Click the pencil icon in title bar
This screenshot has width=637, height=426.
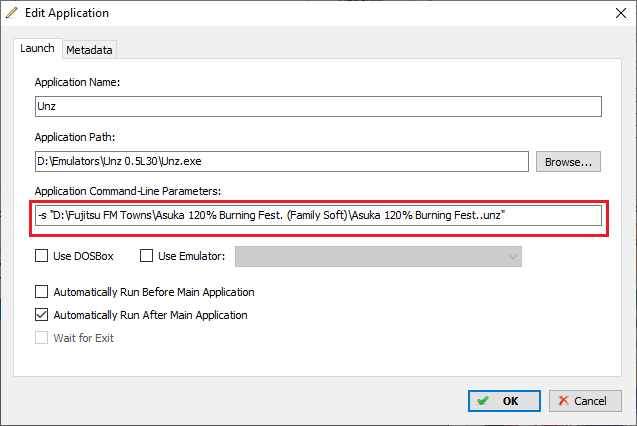[x=12, y=13]
